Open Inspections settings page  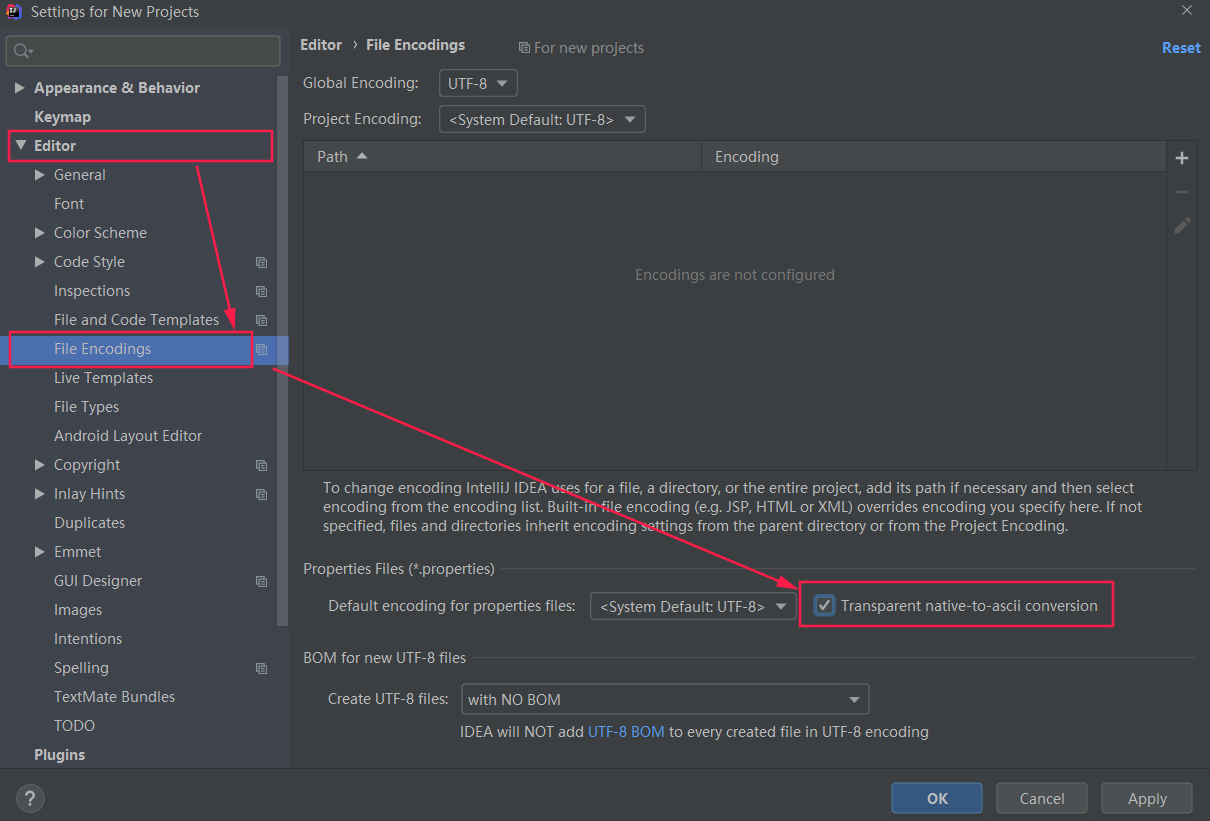[x=92, y=291]
